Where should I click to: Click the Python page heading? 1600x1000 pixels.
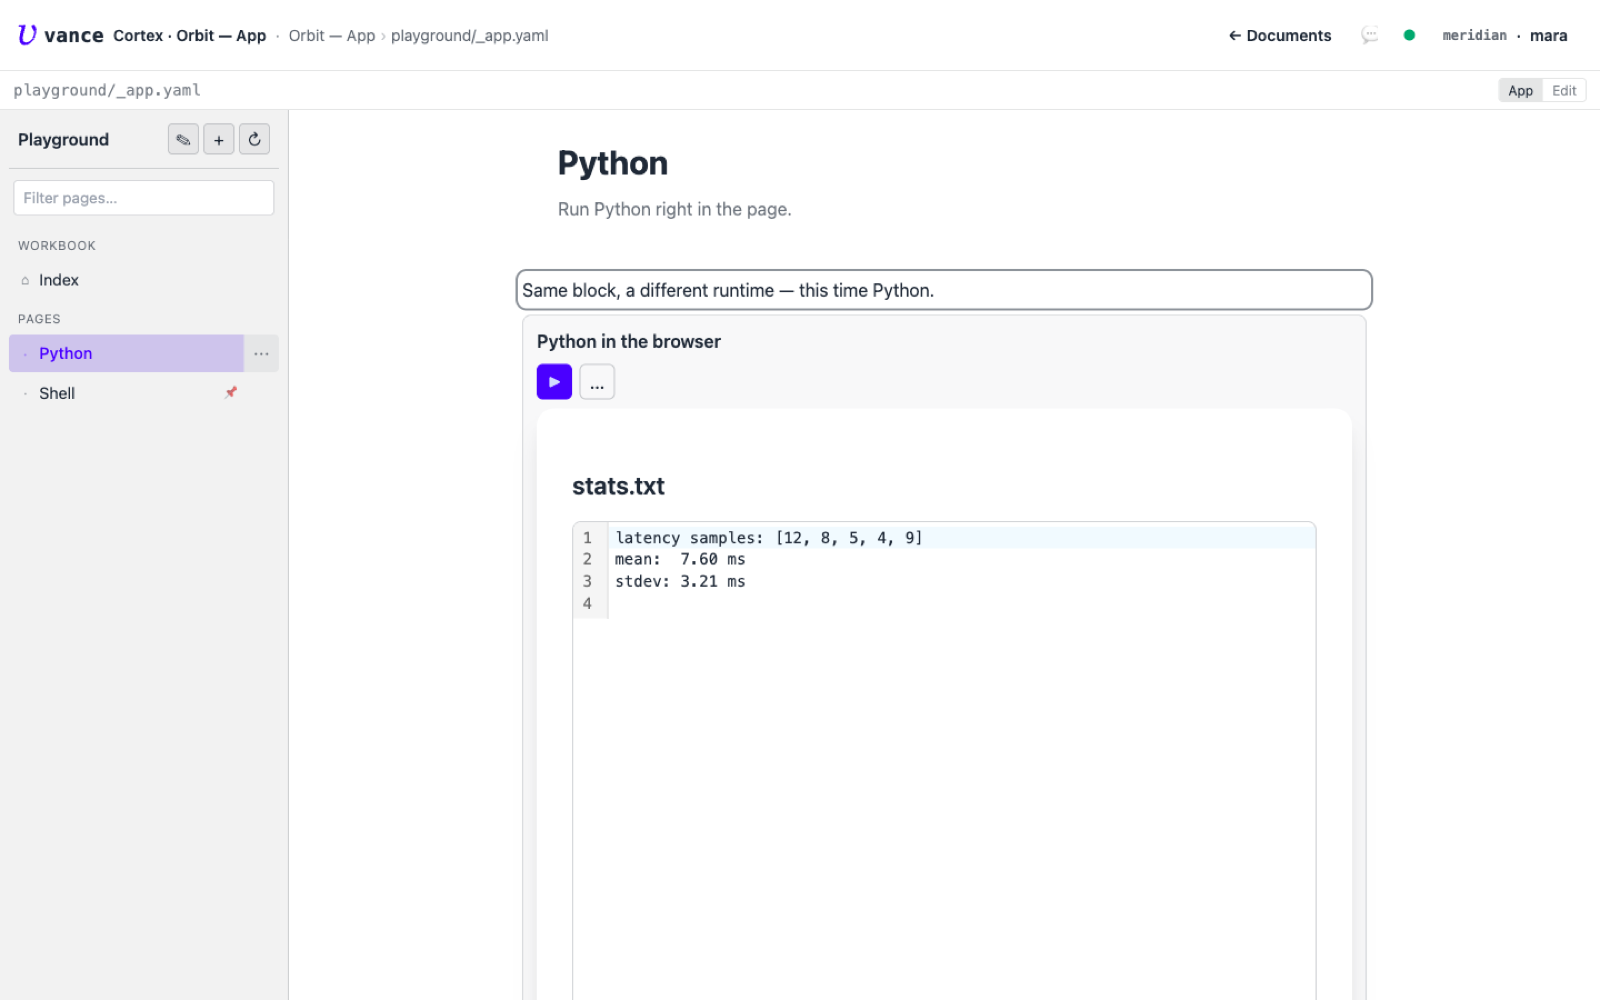(x=613, y=163)
